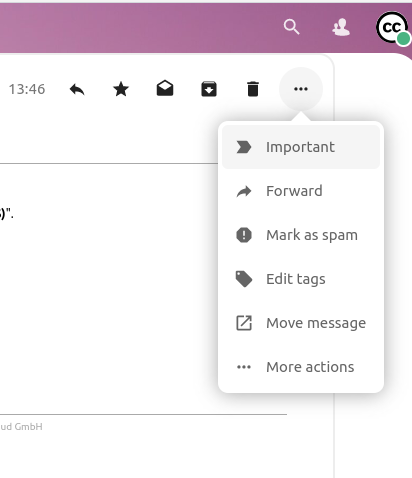Choose Forward from the actions menu
The width and height of the screenshot is (412, 478).
(301, 191)
